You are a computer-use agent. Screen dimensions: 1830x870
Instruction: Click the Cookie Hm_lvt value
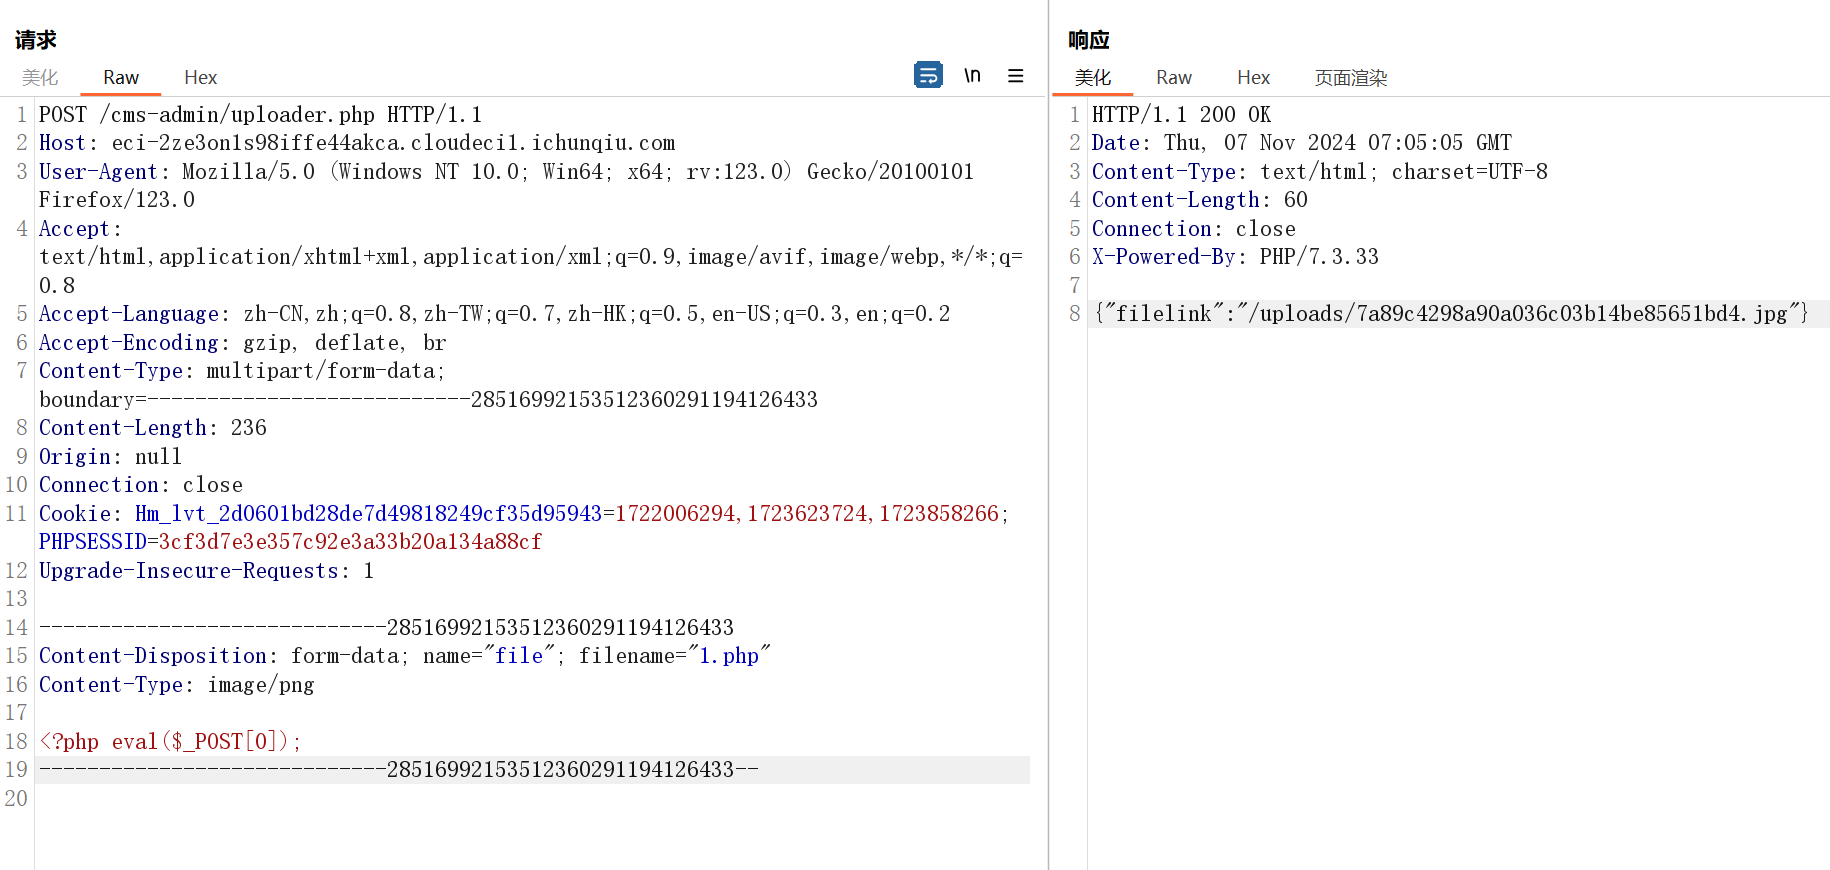[807, 513]
